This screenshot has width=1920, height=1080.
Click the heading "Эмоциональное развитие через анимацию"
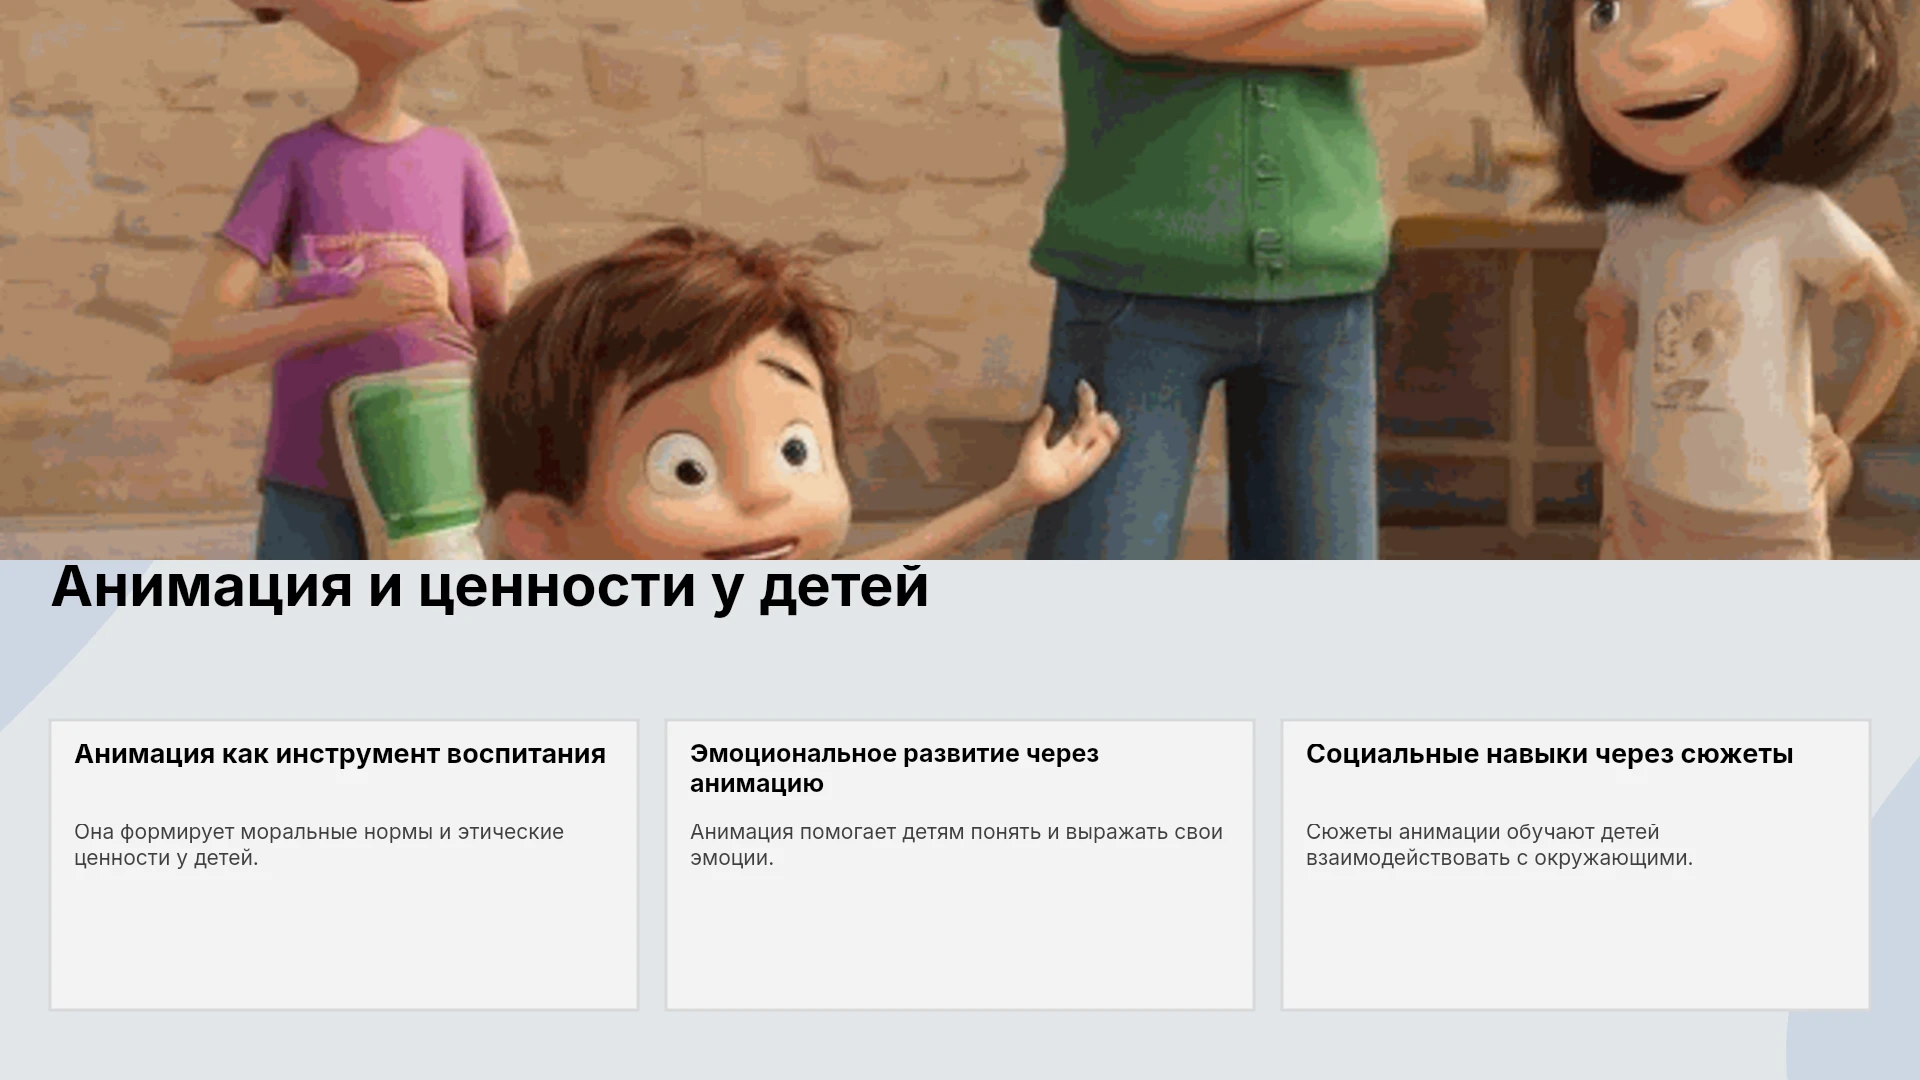pyautogui.click(x=894, y=768)
